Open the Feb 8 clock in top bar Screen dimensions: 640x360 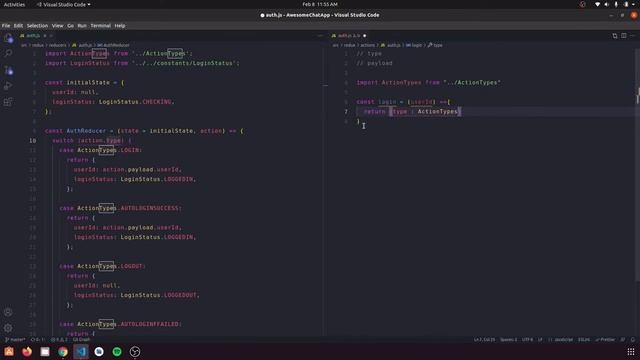pyautogui.click(x=320, y=4)
